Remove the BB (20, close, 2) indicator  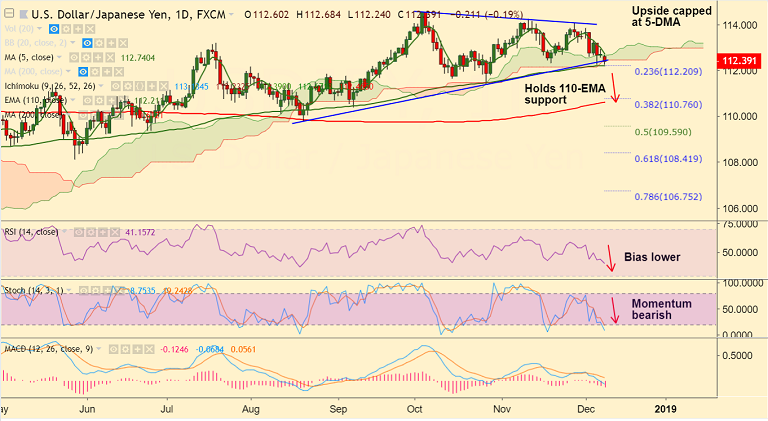pyautogui.click(x=123, y=43)
